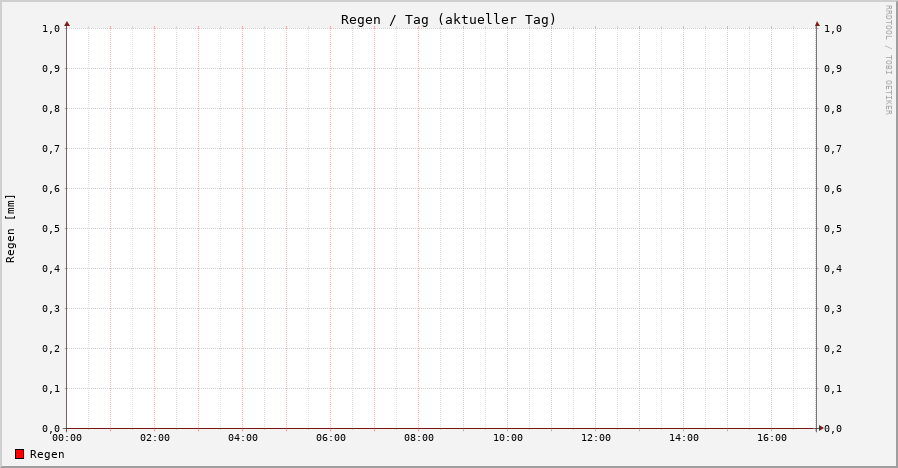Click the left axis value 0,9
Viewport: 898px width, 468px height.
click(x=51, y=69)
